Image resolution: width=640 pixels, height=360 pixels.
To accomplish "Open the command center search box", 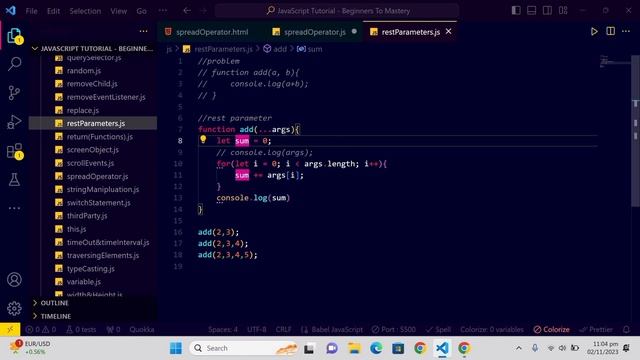I will [337, 11].
